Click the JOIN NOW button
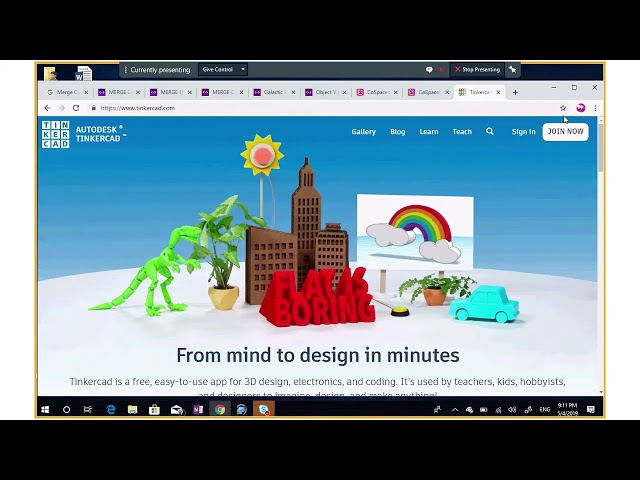The width and height of the screenshot is (640, 480). [565, 131]
